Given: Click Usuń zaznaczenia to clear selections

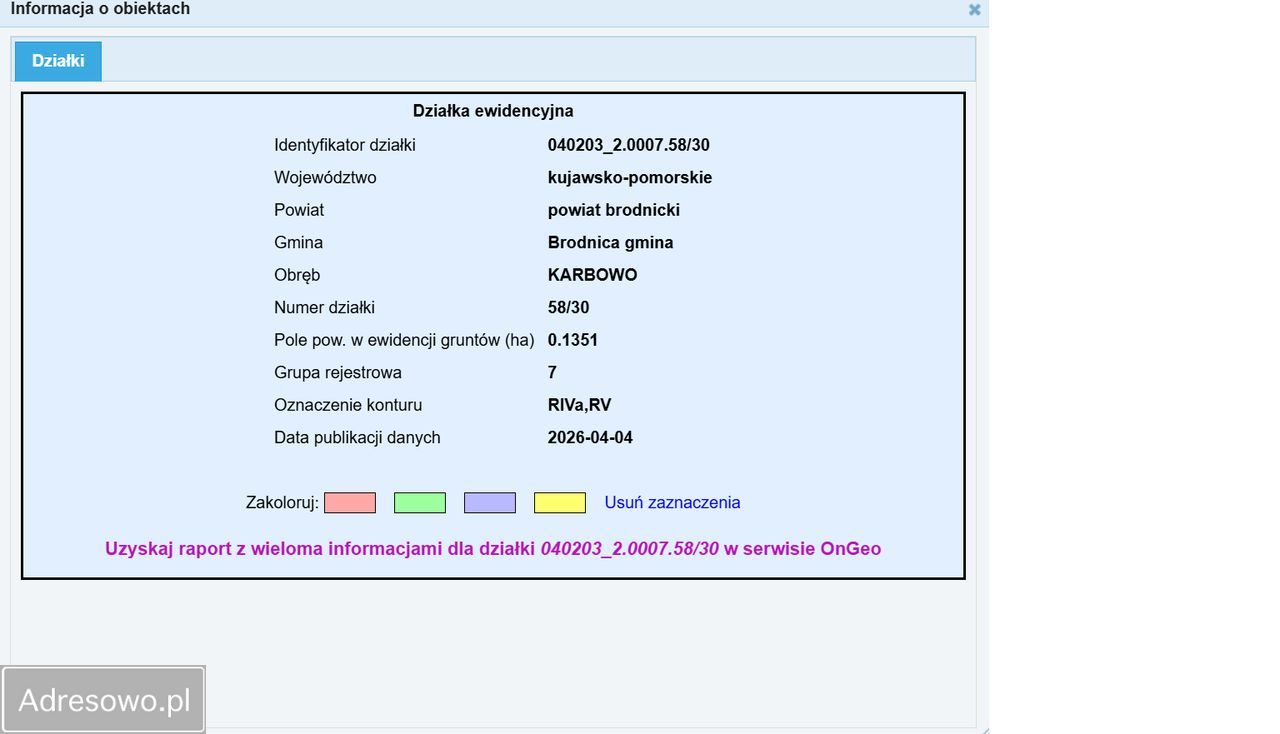Looking at the screenshot, I should (671, 502).
